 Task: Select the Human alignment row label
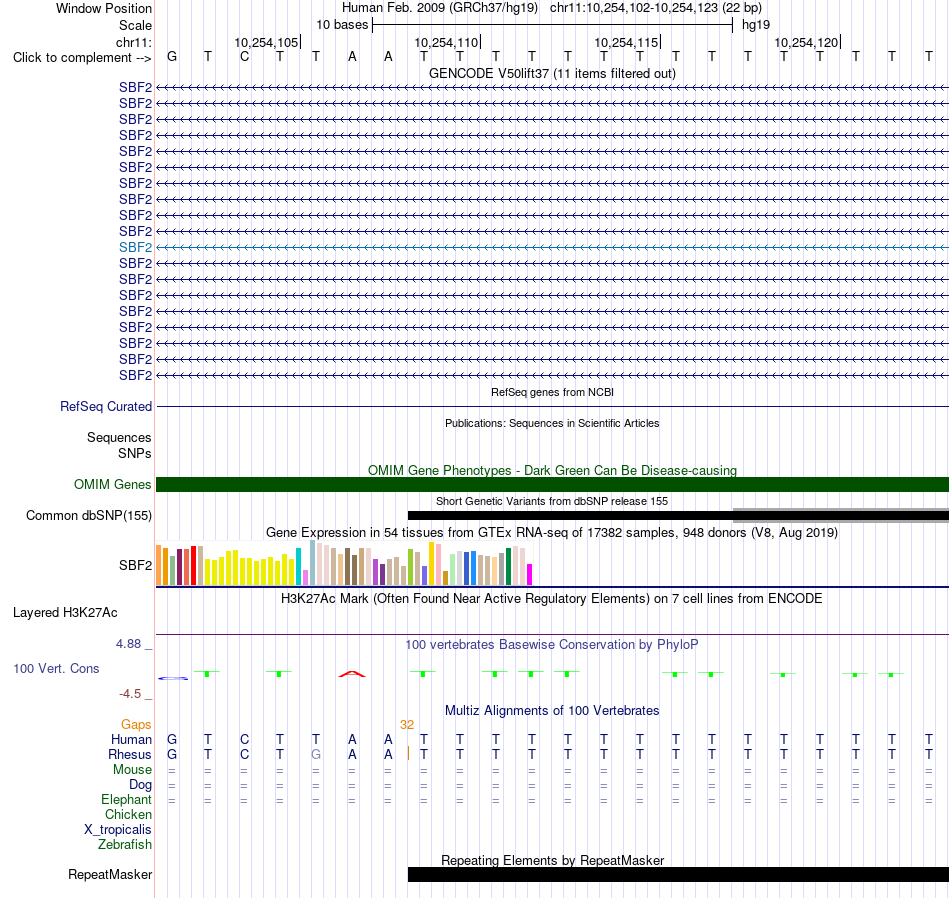tap(131, 739)
